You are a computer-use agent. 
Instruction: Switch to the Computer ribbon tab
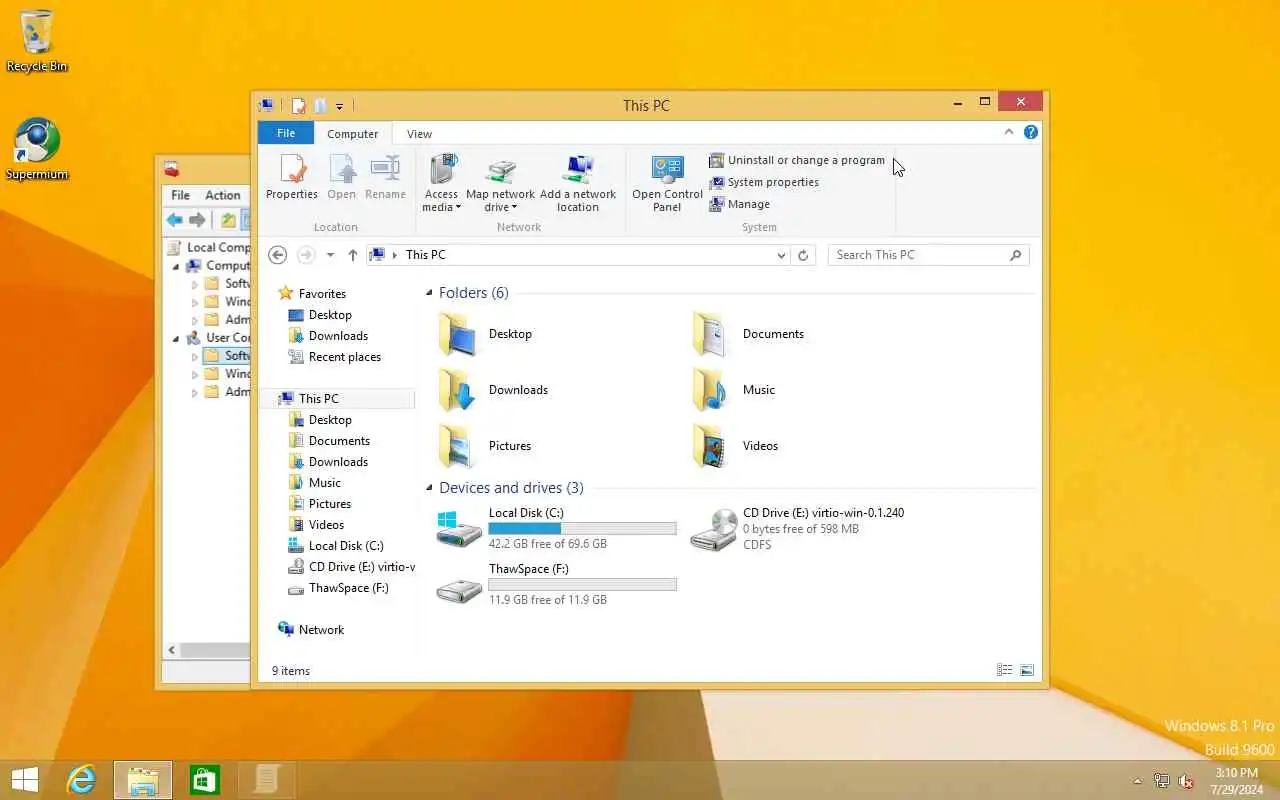point(353,133)
